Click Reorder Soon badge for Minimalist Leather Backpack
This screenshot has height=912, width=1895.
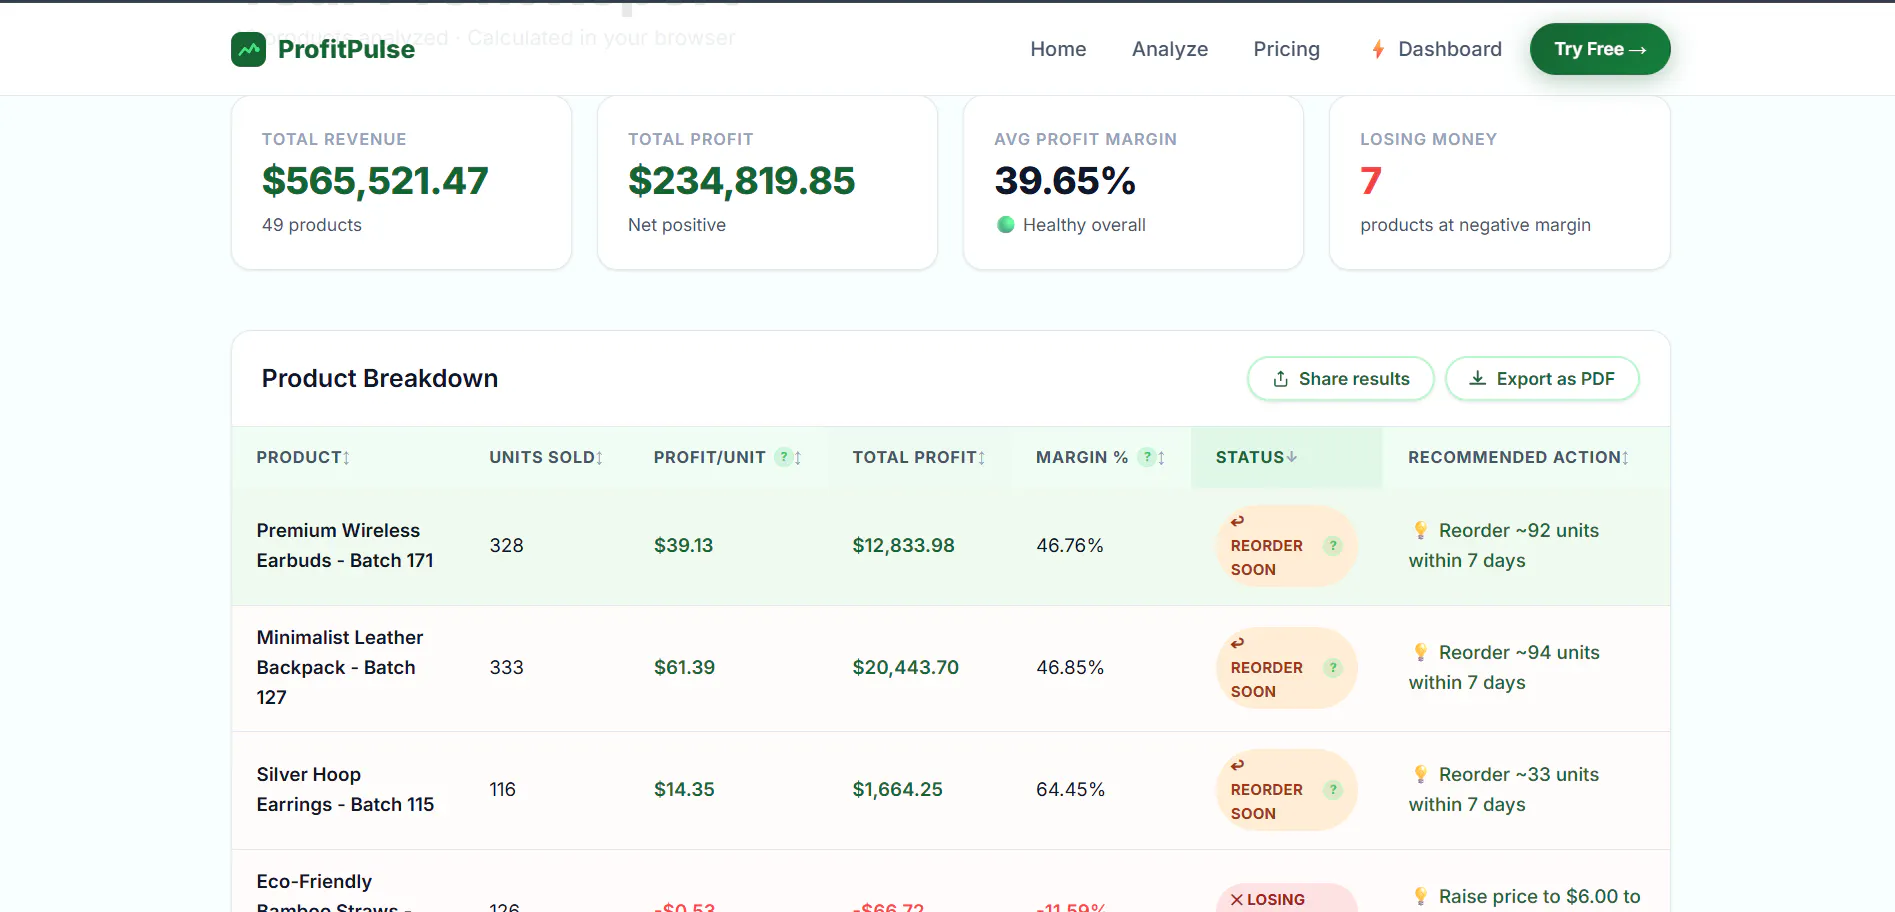[x=1286, y=668]
